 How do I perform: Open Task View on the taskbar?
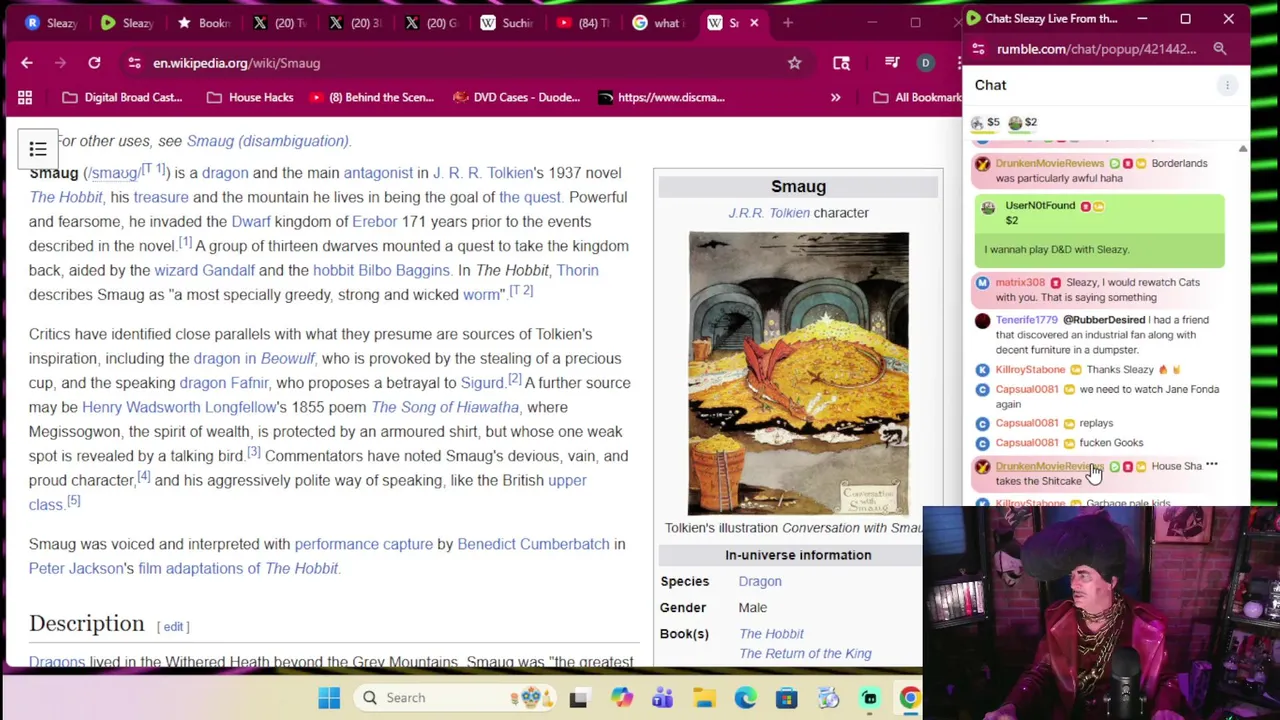[x=578, y=698]
